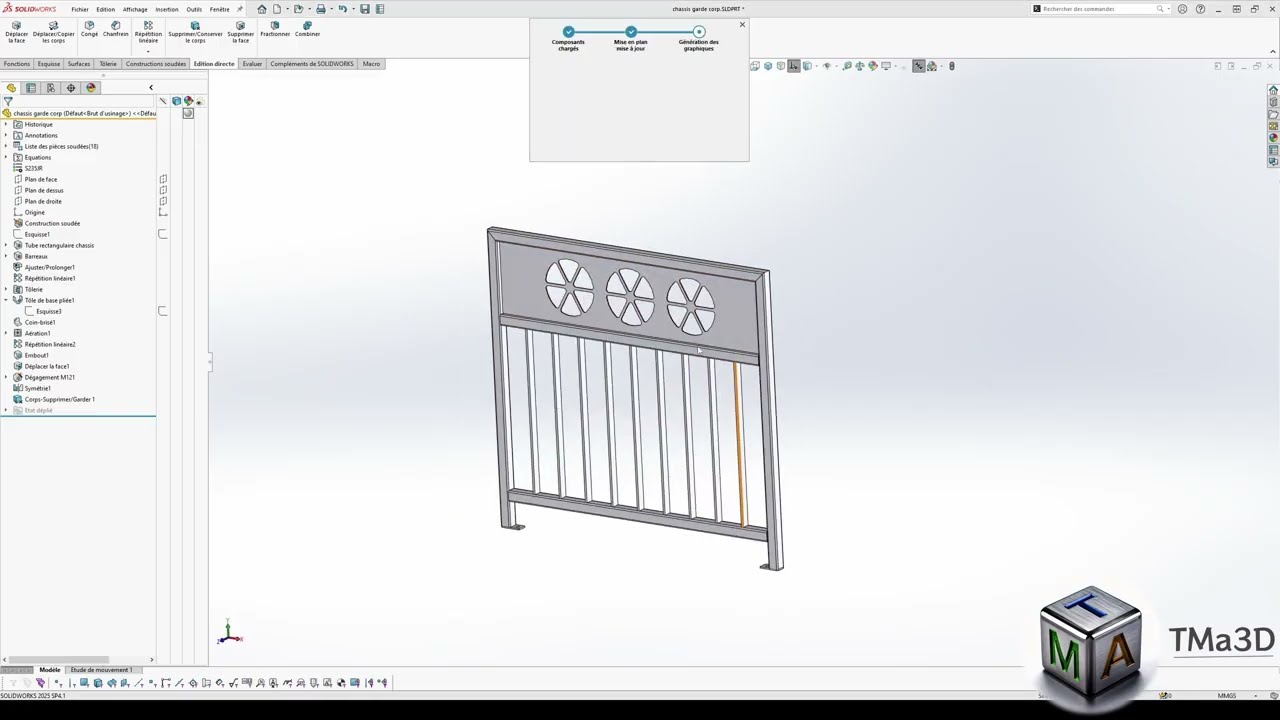Select the Déplacer/Copier les corps tool
Screen dimensions: 1280x720
point(53,32)
